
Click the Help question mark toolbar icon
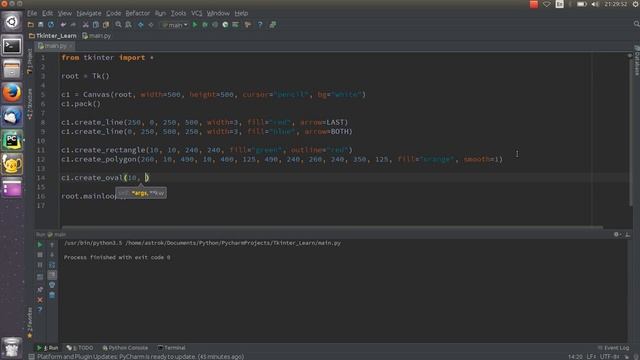(260, 25)
